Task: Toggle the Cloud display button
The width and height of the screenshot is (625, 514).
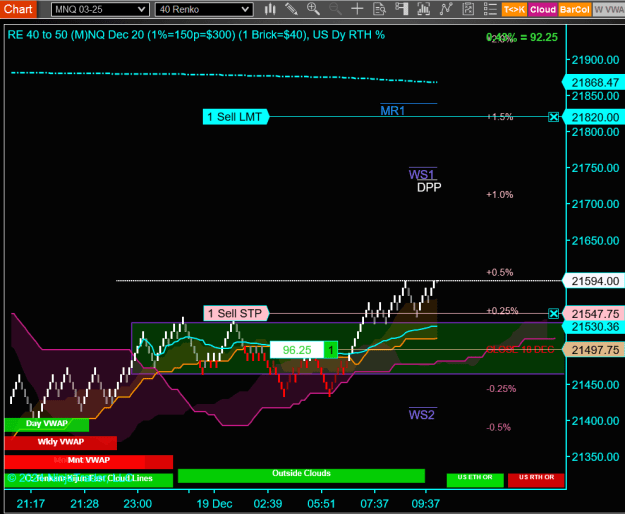Action: coord(543,9)
